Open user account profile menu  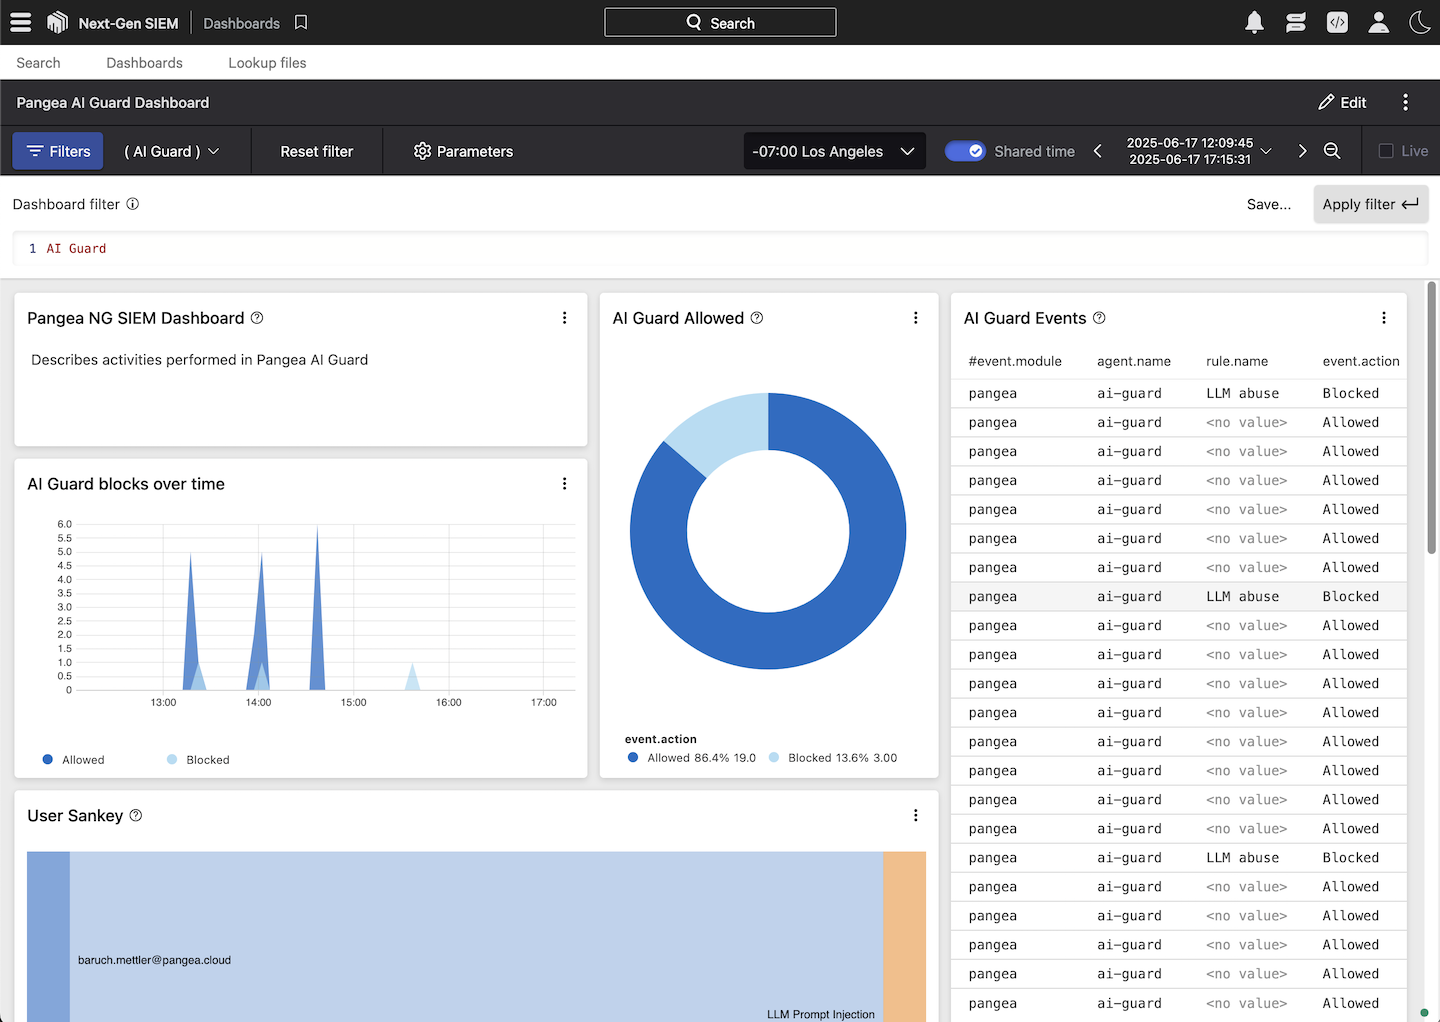[x=1379, y=22]
